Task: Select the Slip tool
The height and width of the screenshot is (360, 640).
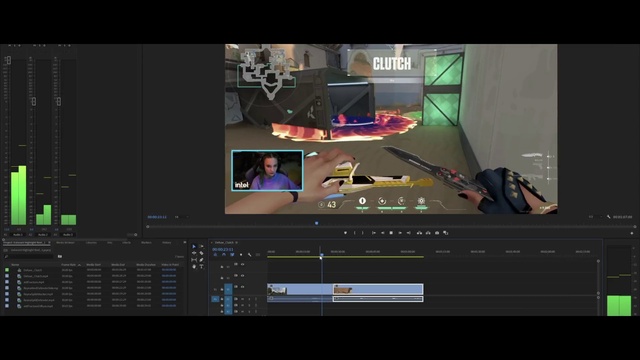Action: (x=194, y=260)
